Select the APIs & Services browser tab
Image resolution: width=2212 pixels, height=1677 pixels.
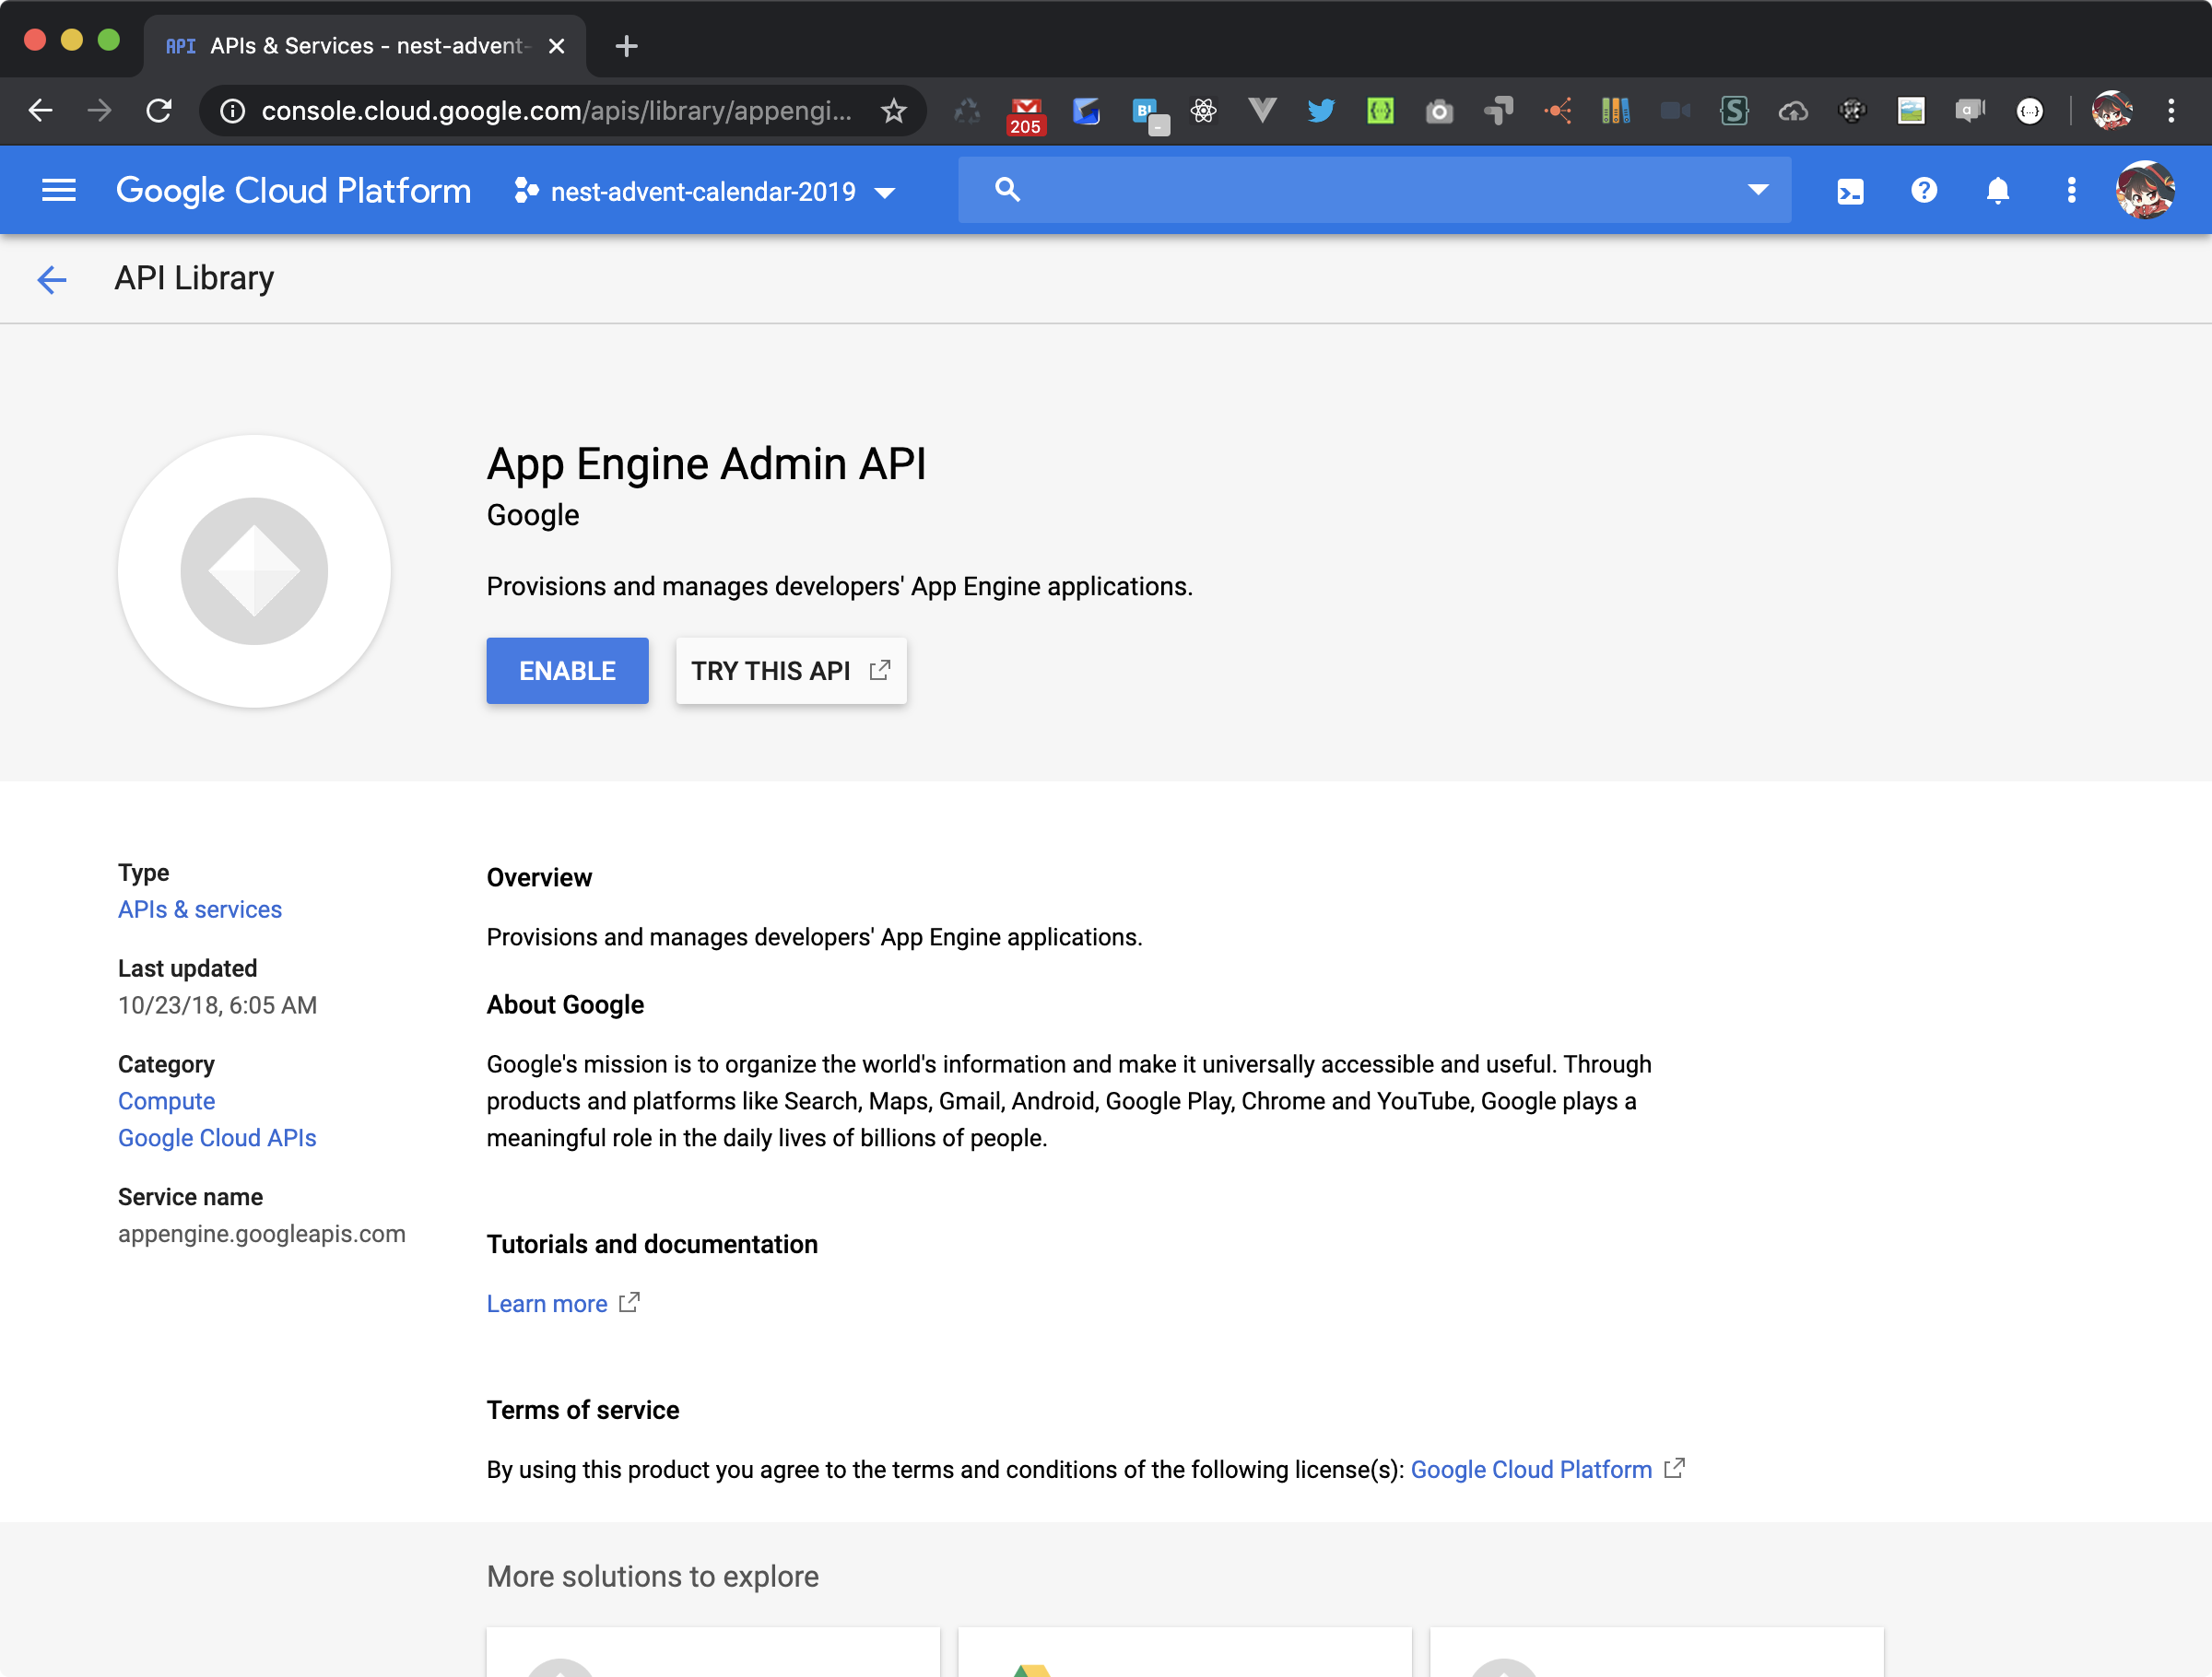point(364,46)
